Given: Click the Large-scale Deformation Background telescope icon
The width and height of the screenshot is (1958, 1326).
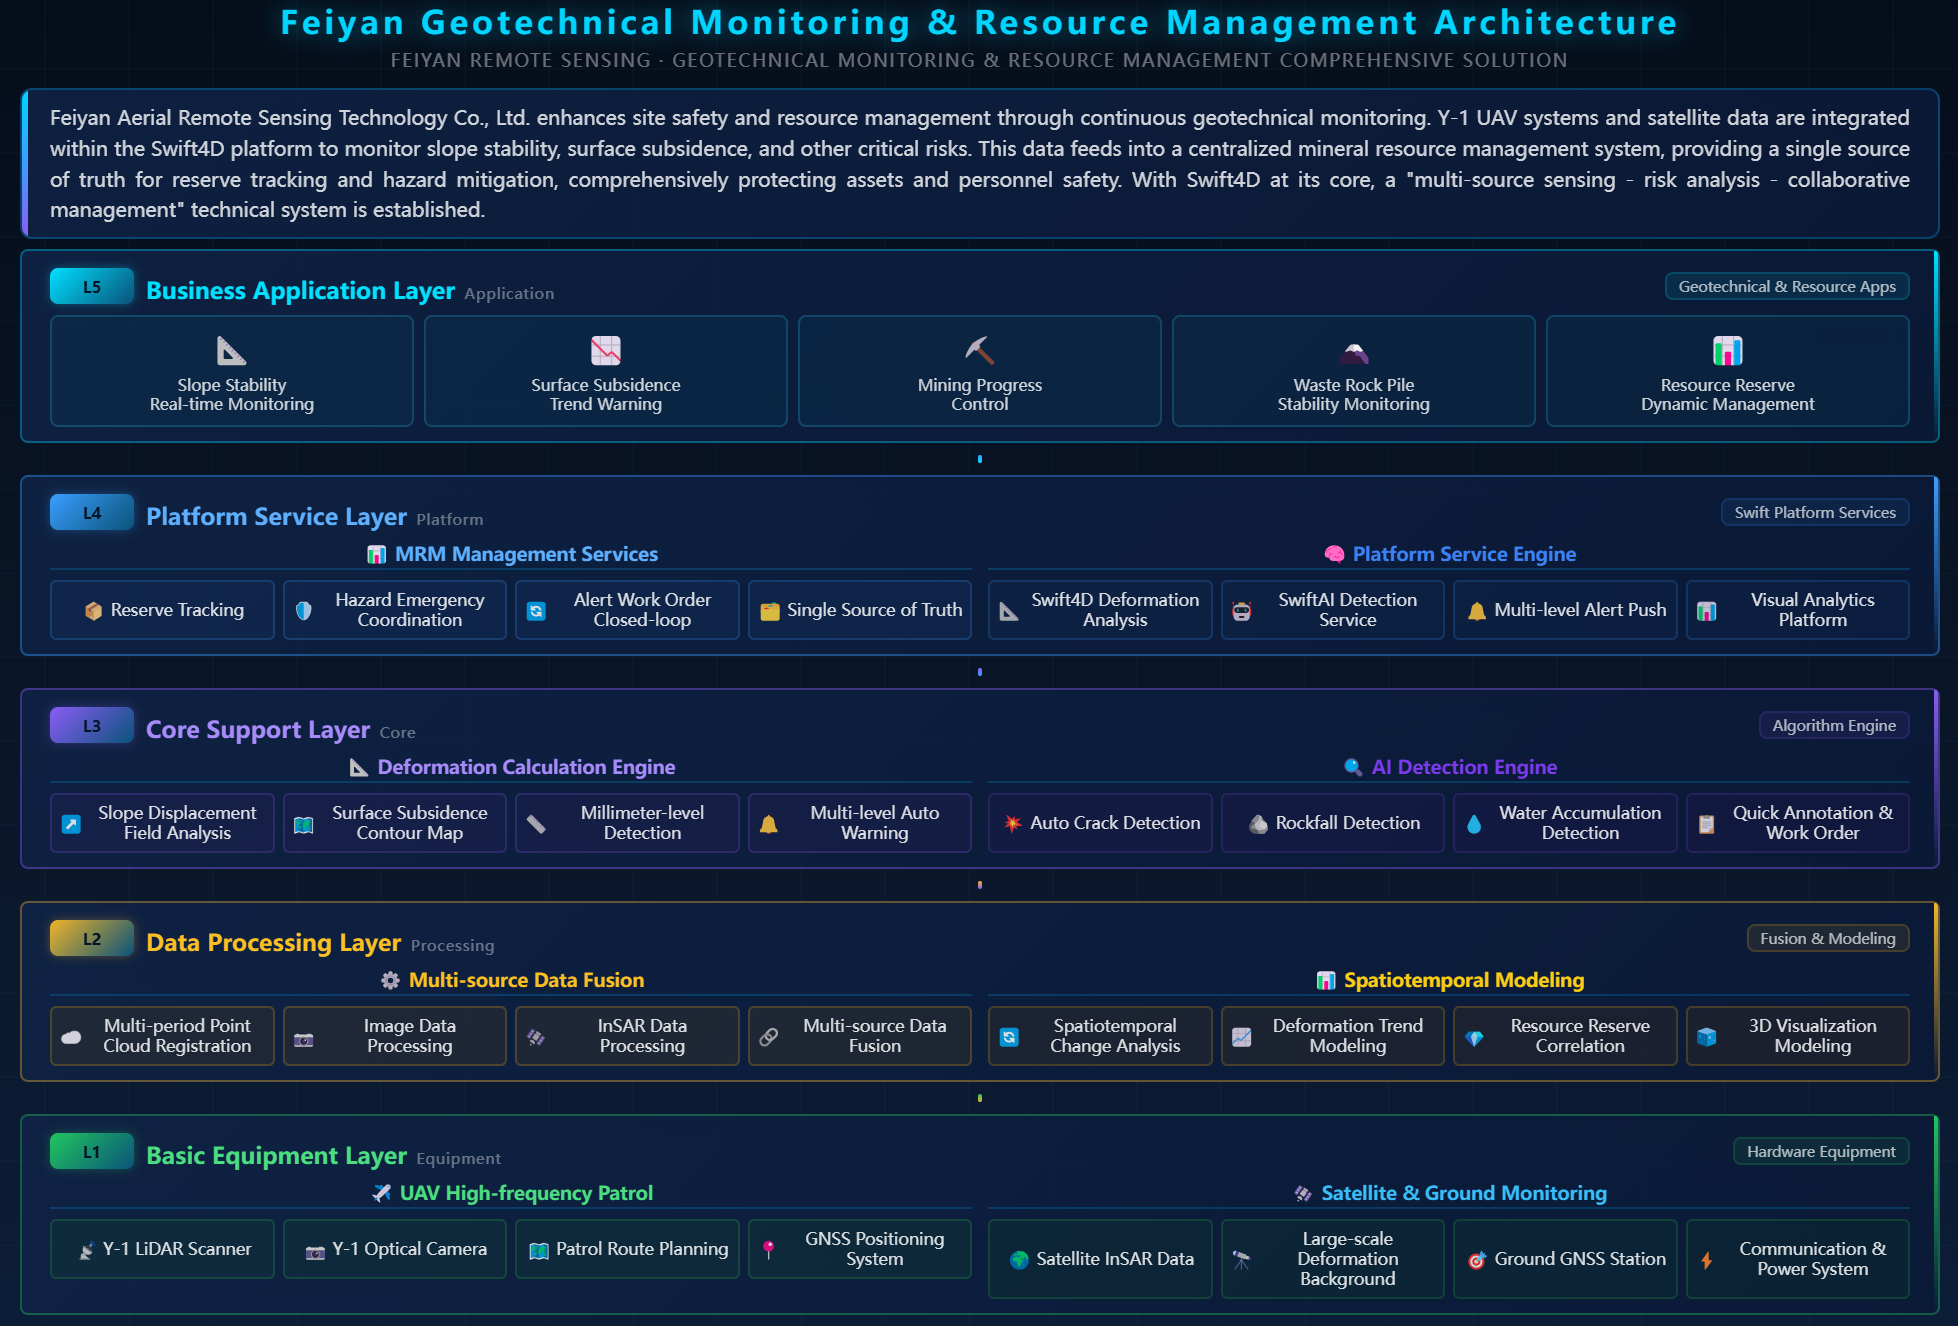Looking at the screenshot, I should 1242,1260.
